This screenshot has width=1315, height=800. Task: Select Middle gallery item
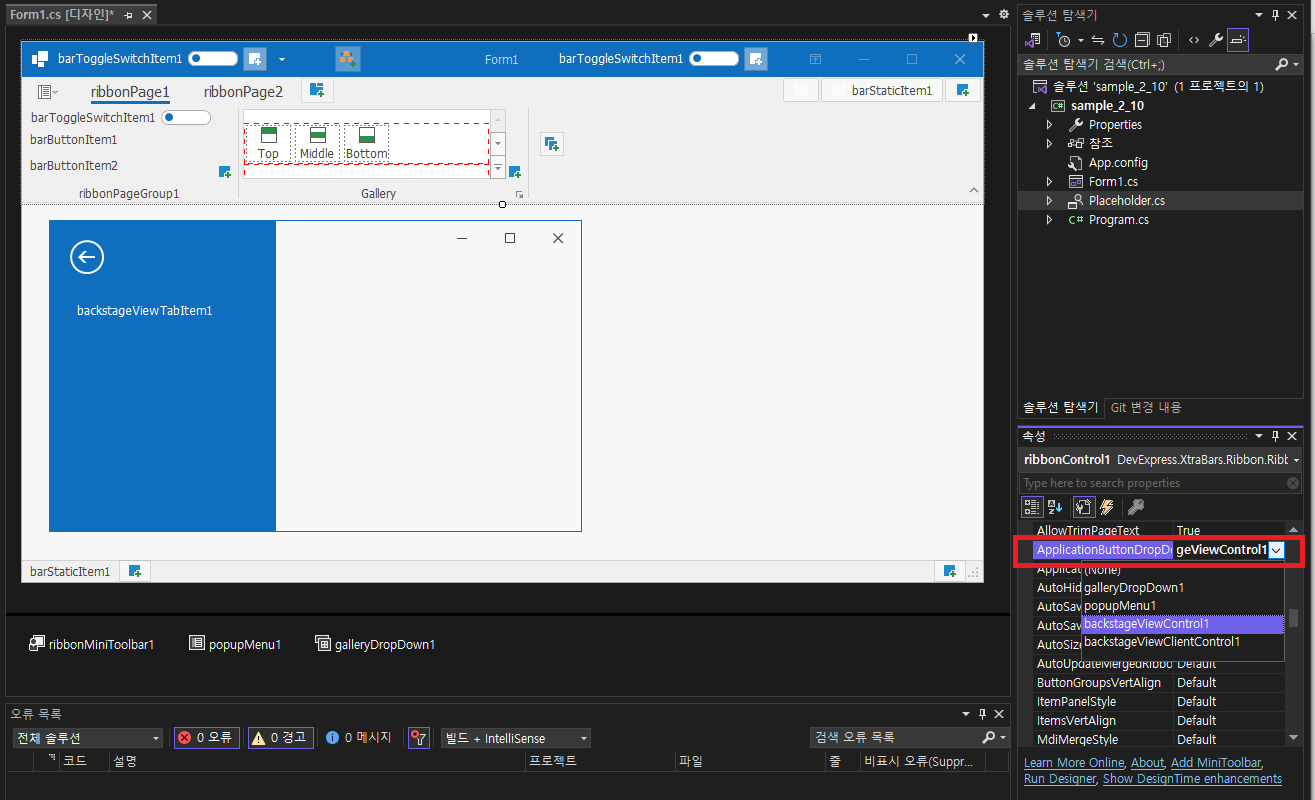pyautogui.click(x=317, y=143)
